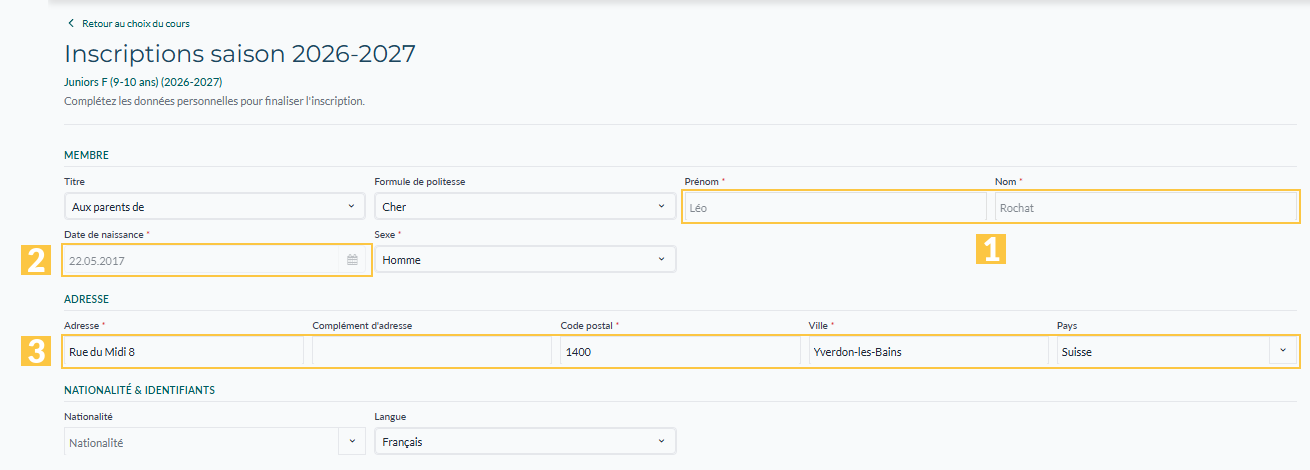Click the 'ADRESSE' section title
1310x470 pixels.
coord(86,299)
